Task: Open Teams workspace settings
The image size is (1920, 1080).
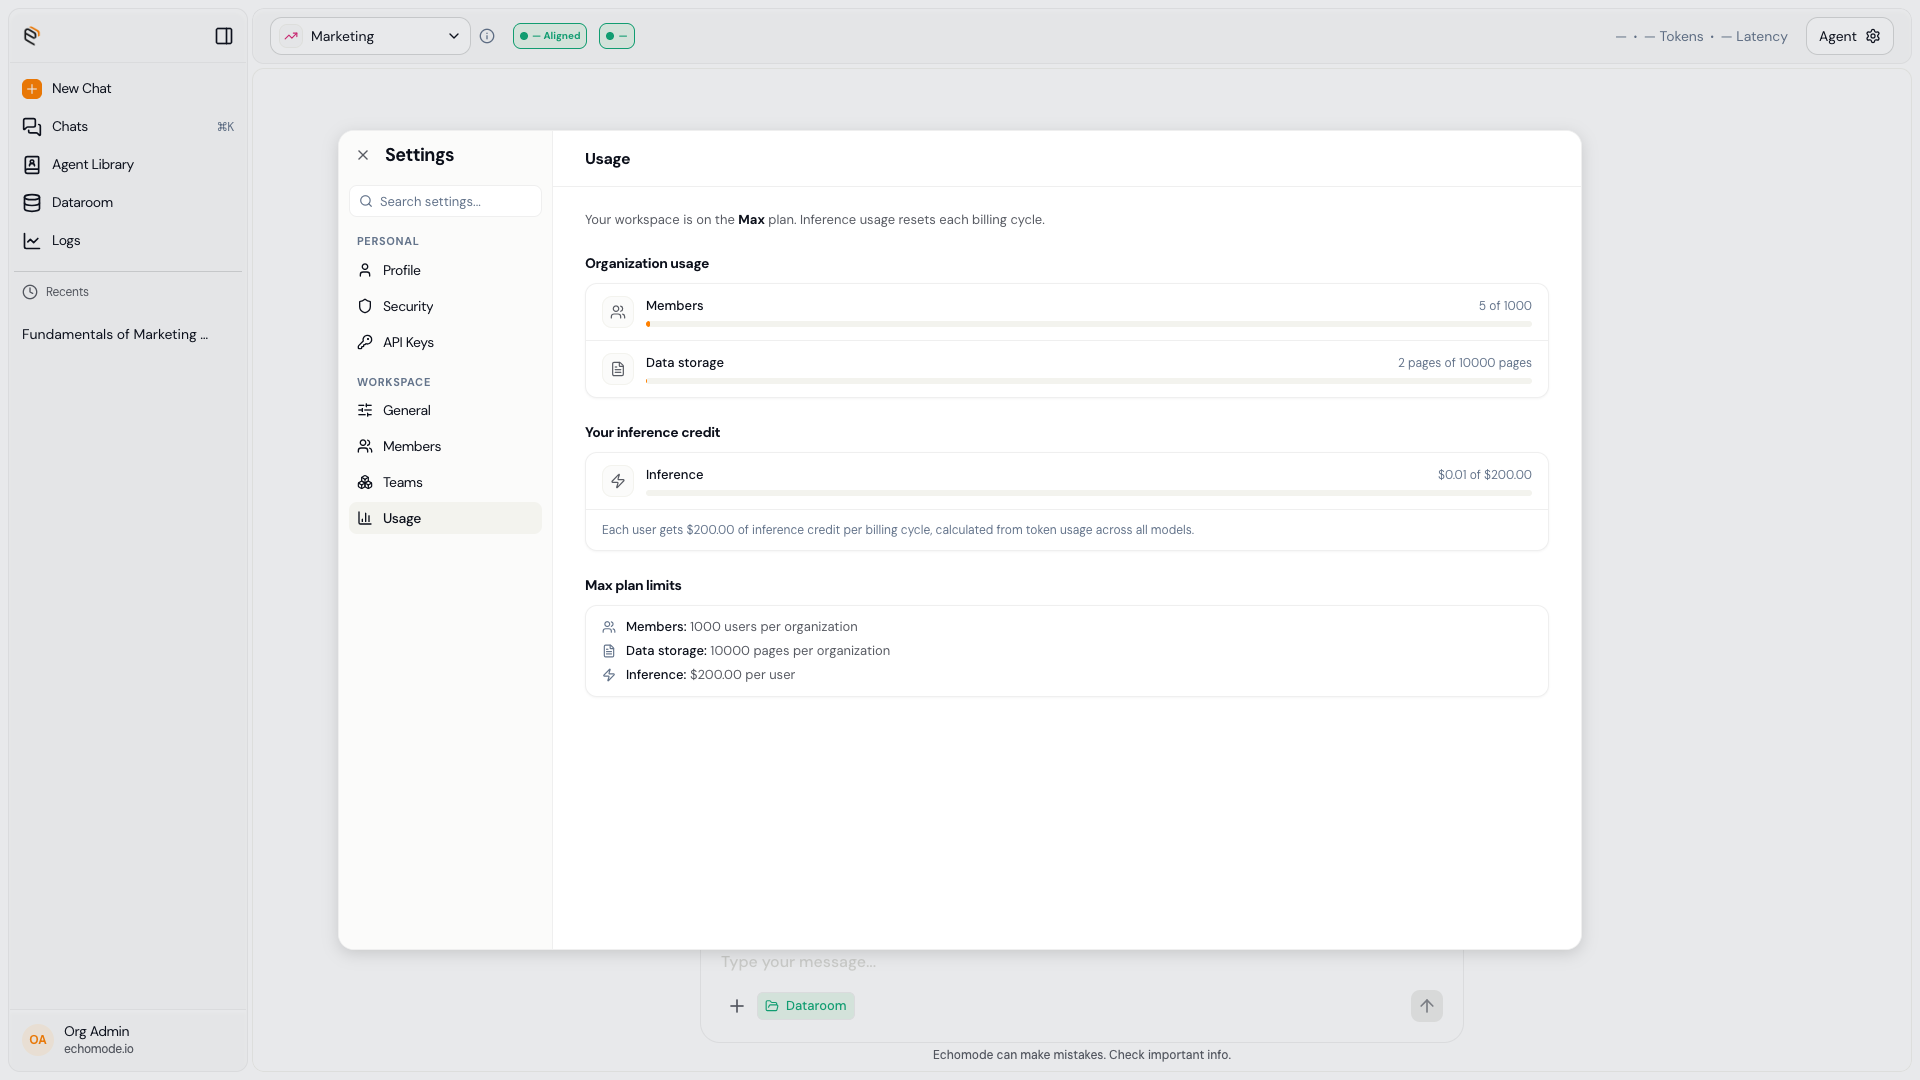Action: (445, 483)
